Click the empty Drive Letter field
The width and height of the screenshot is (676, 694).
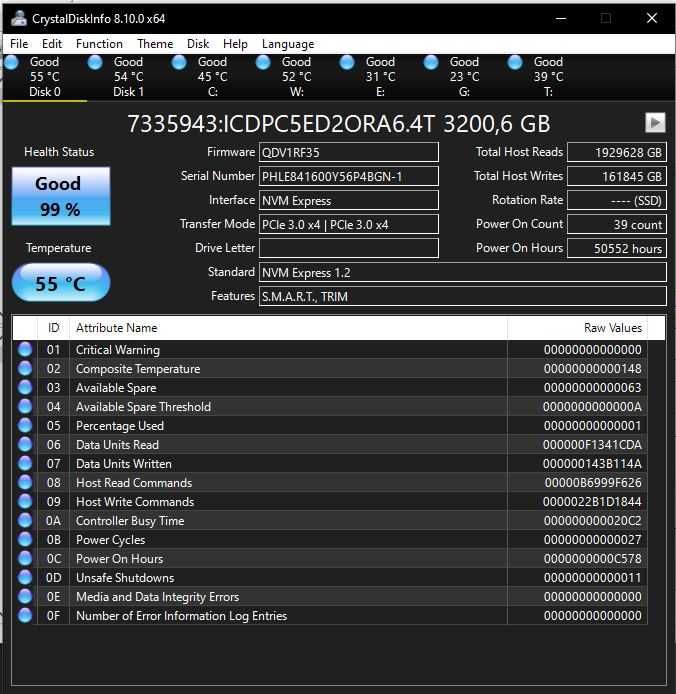point(349,248)
